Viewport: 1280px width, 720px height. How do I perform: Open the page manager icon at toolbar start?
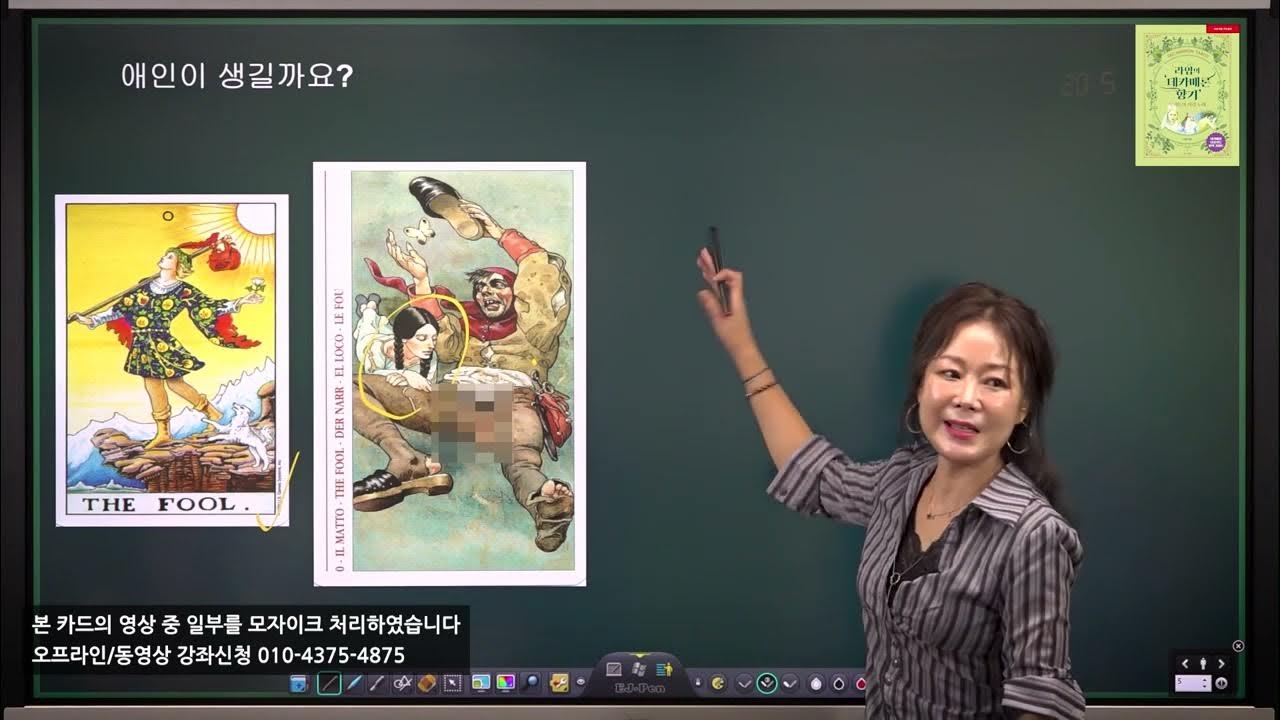pyautogui.click(x=299, y=684)
